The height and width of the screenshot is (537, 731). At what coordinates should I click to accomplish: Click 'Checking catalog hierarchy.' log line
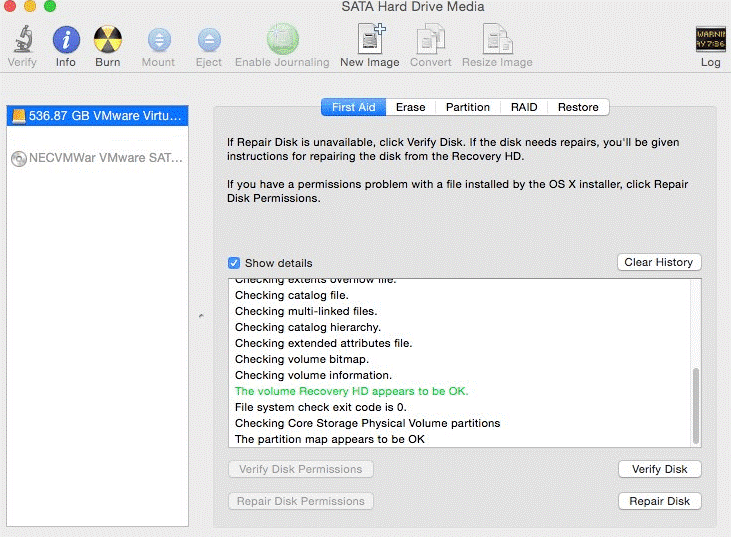[308, 327]
